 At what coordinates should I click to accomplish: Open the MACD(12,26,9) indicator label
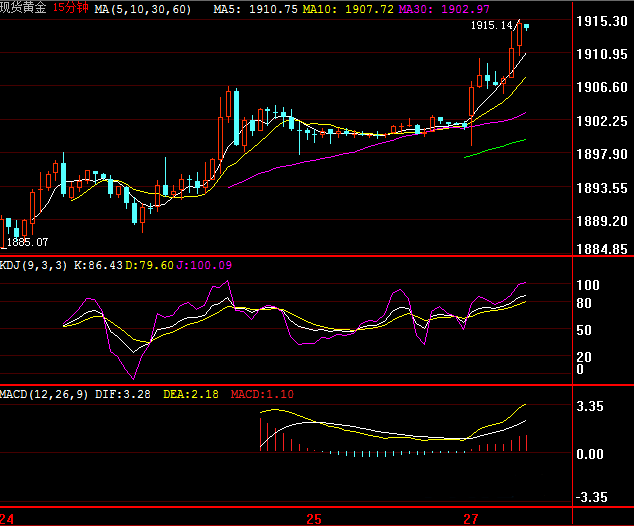pyautogui.click(x=46, y=394)
